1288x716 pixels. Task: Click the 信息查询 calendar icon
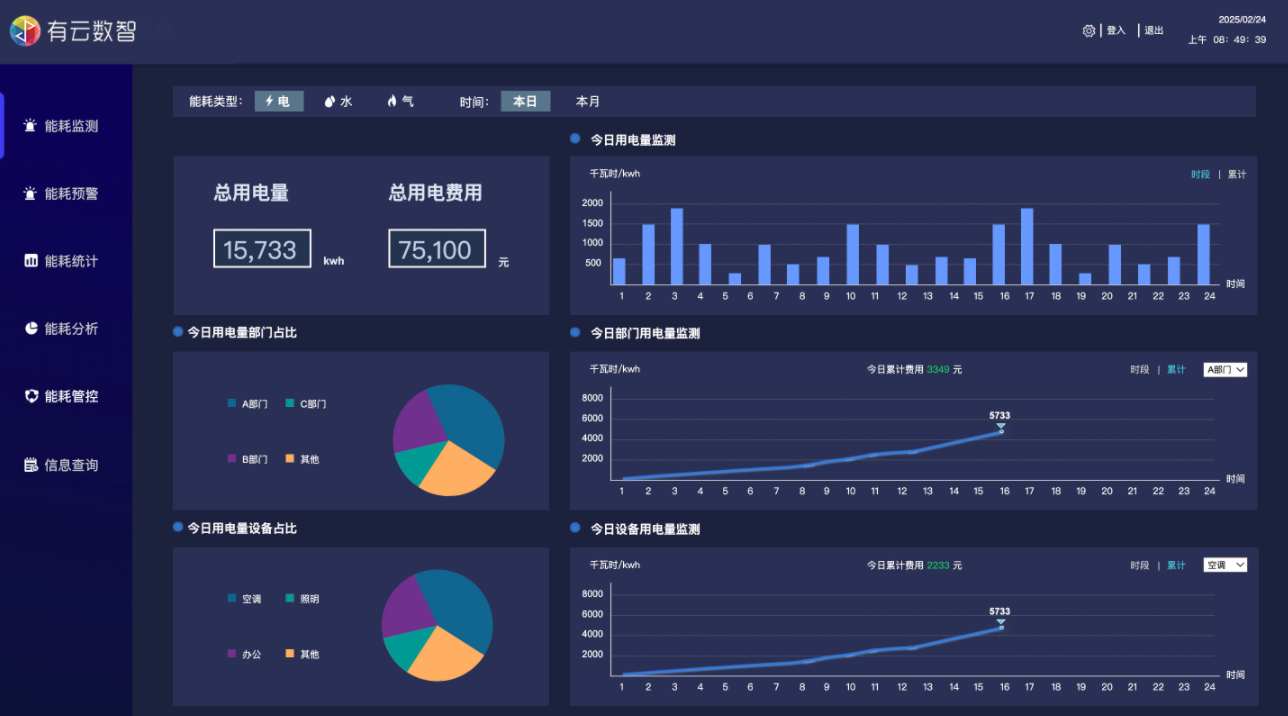pyautogui.click(x=30, y=465)
